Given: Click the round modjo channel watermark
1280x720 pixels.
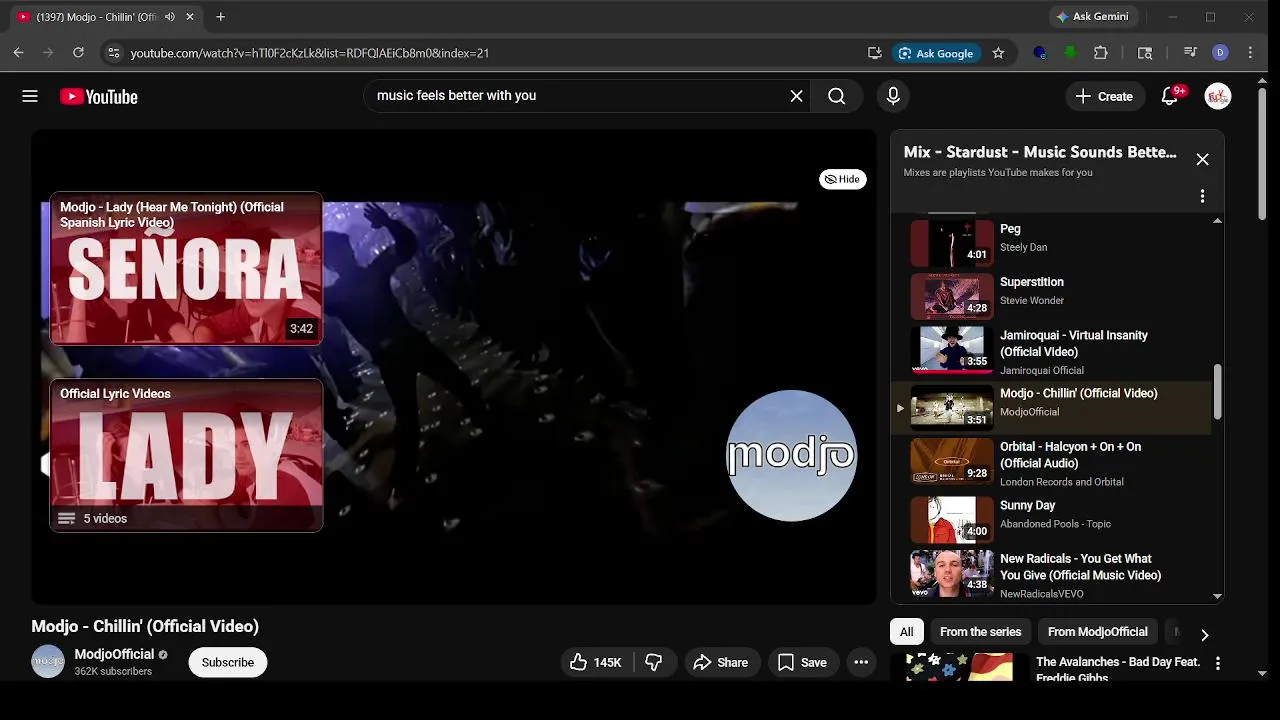Looking at the screenshot, I should point(791,456).
